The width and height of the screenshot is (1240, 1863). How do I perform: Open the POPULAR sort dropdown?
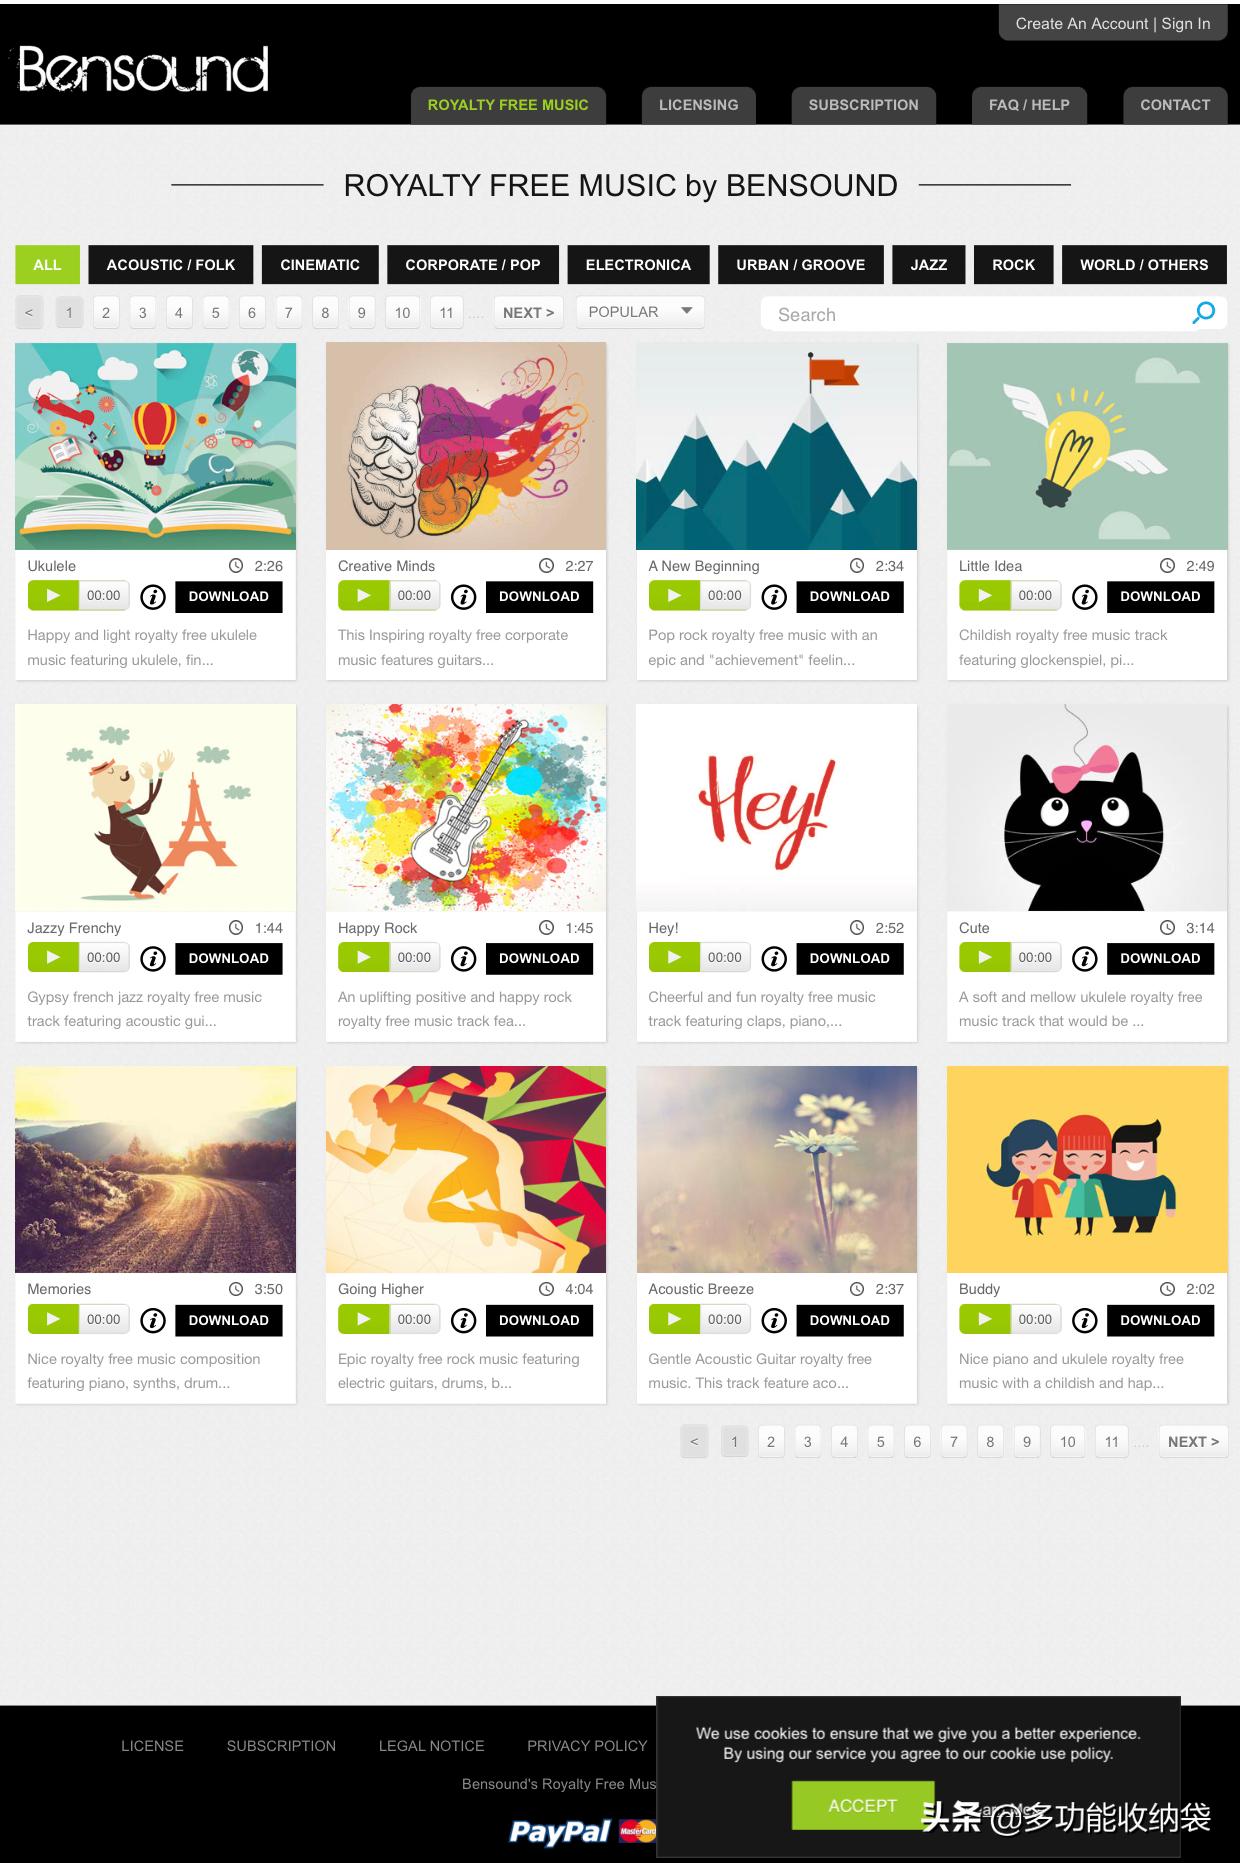640,312
